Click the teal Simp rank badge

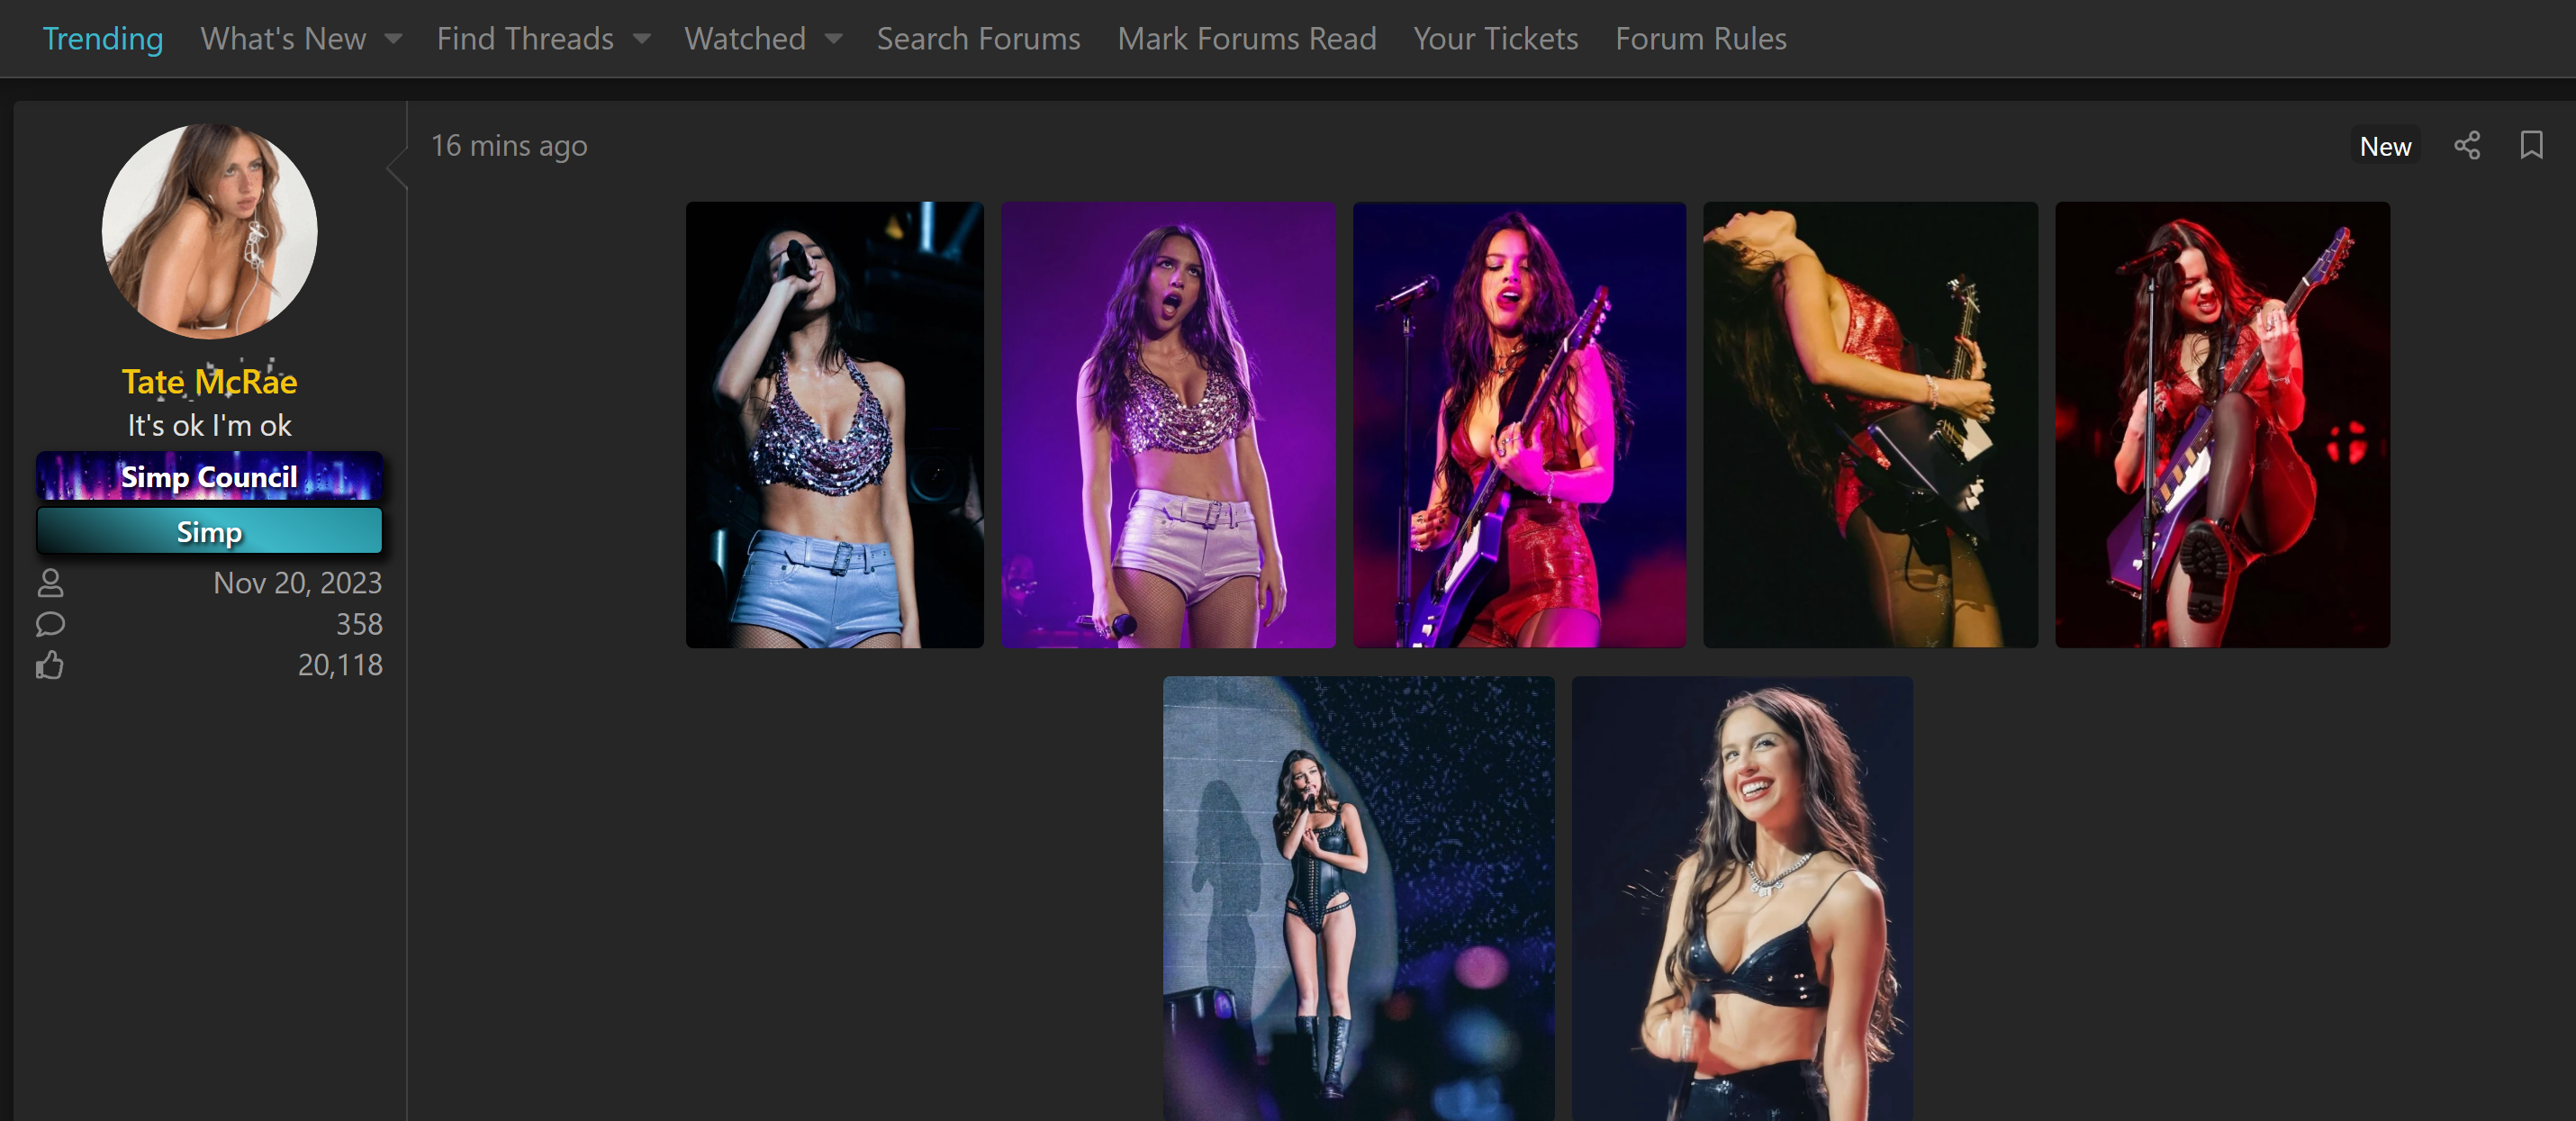coord(209,531)
